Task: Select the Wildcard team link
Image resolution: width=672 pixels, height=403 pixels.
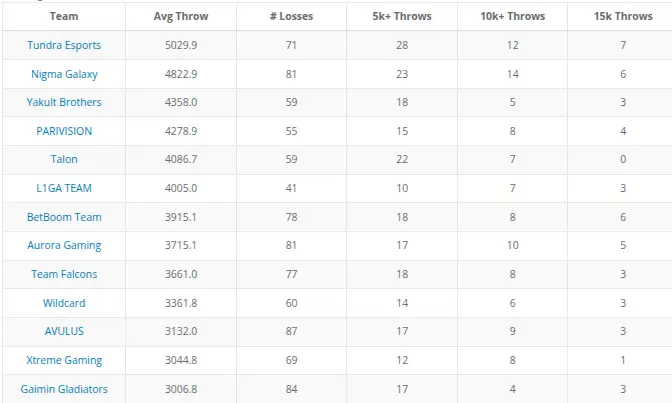Action: [x=64, y=303]
